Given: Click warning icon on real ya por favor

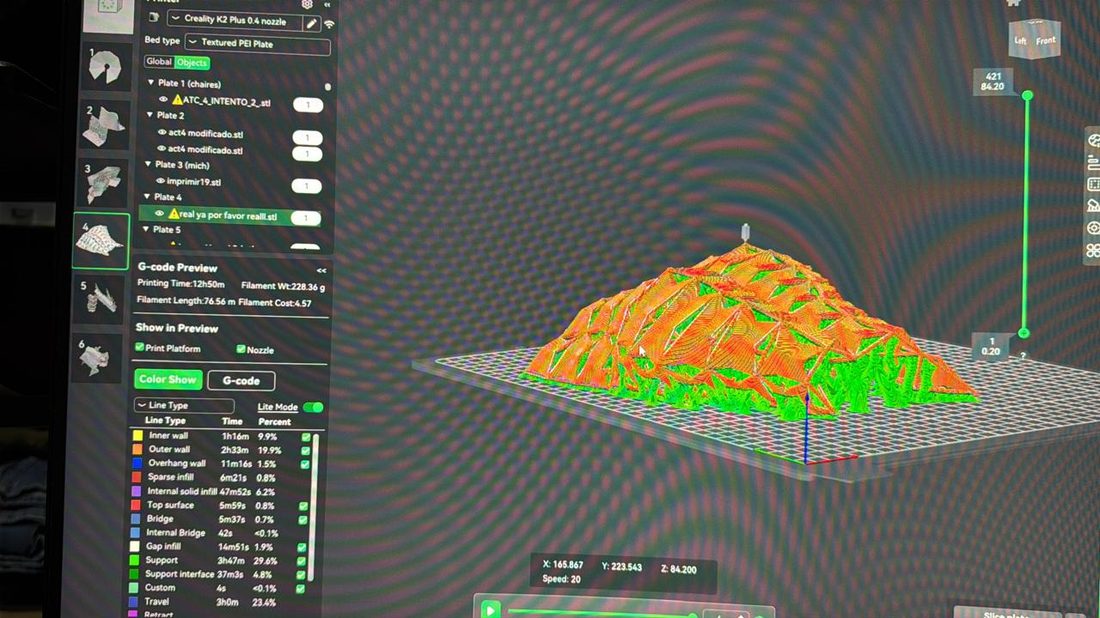Looking at the screenshot, I should coord(174,214).
